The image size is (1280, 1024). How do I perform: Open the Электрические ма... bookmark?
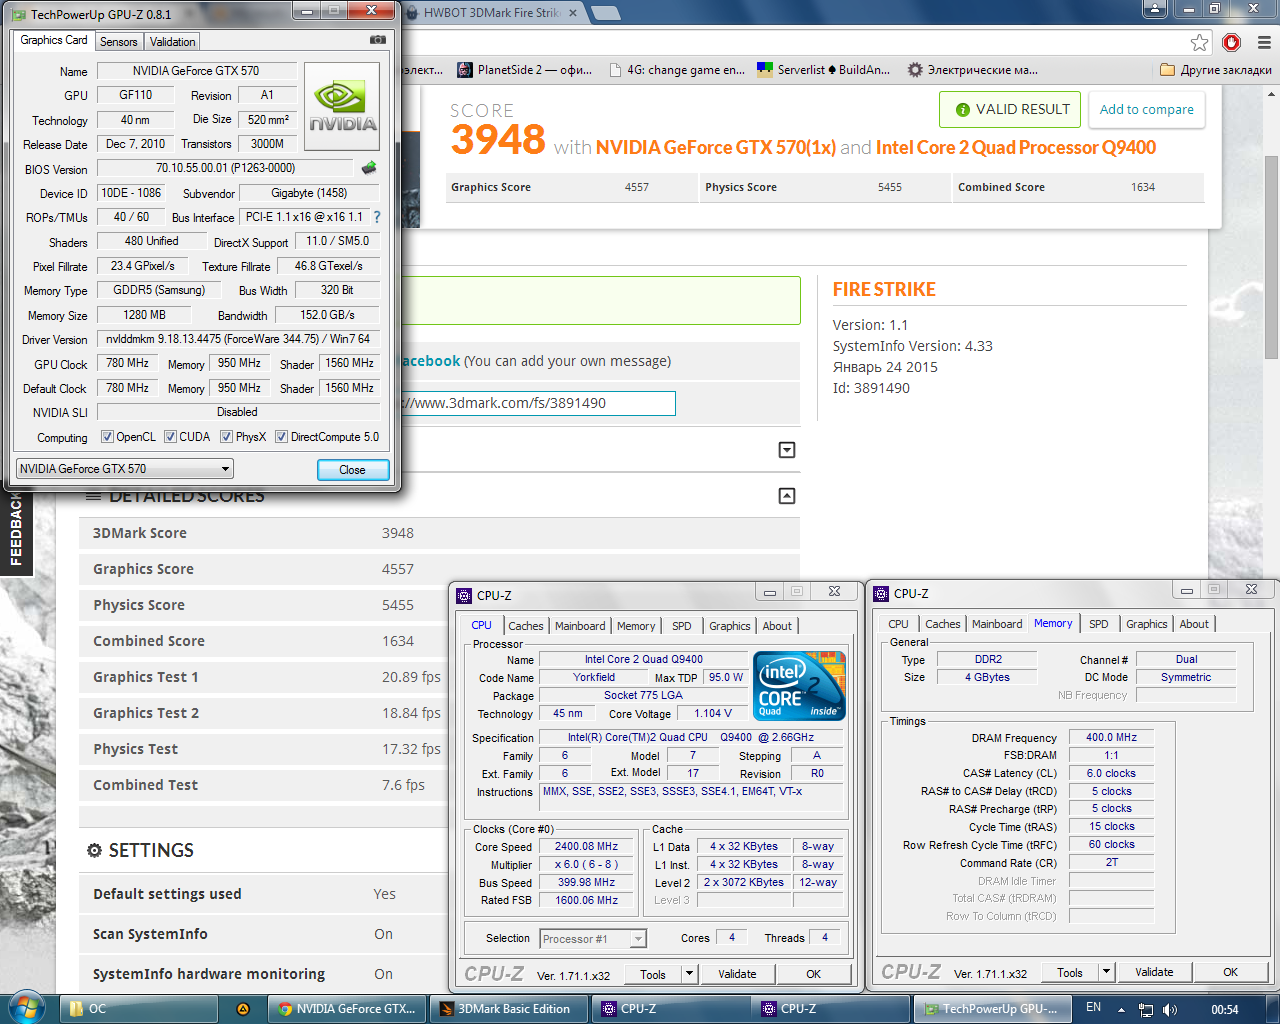[x=972, y=70]
